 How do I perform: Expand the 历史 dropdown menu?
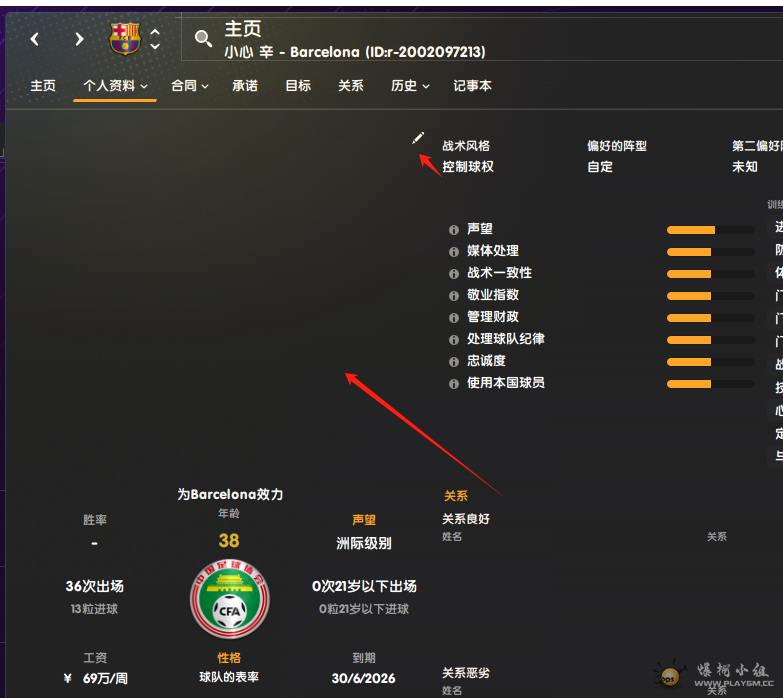click(x=410, y=86)
